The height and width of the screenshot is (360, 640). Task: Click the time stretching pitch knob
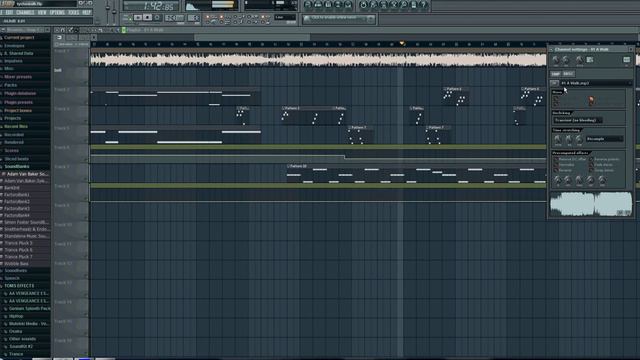coord(558,140)
